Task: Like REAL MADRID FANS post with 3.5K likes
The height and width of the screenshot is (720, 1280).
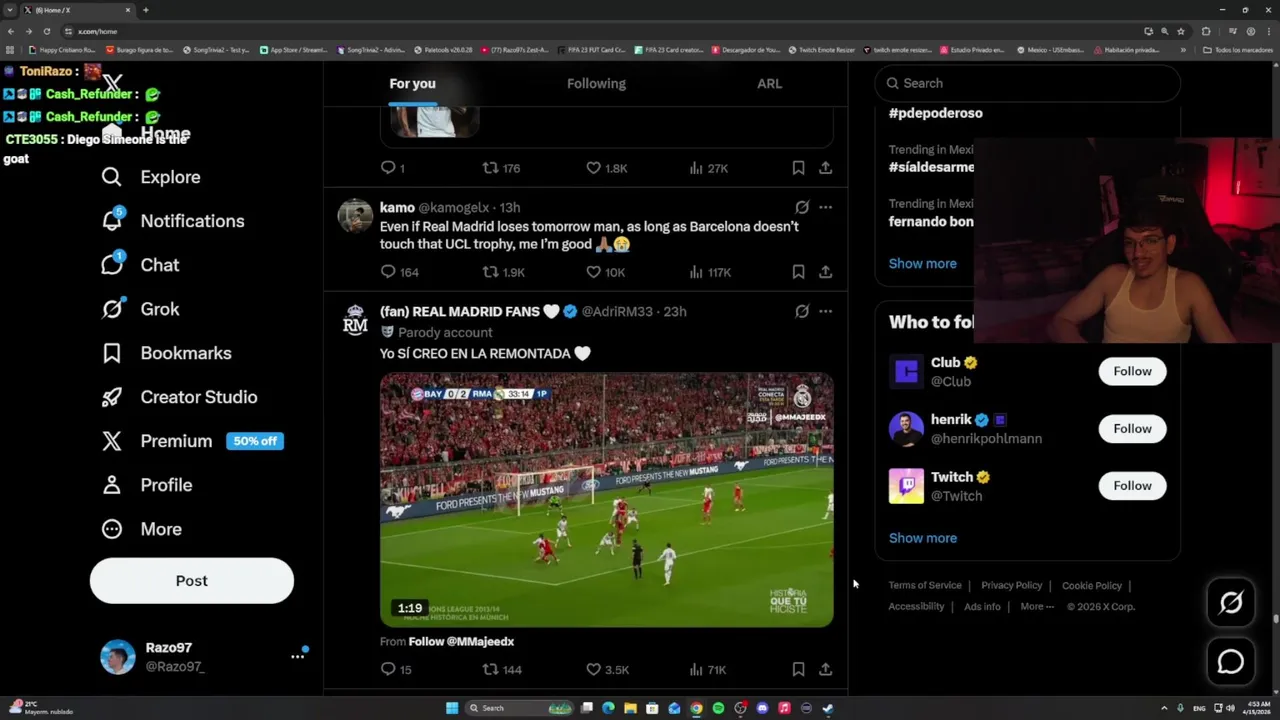Action: (607, 670)
